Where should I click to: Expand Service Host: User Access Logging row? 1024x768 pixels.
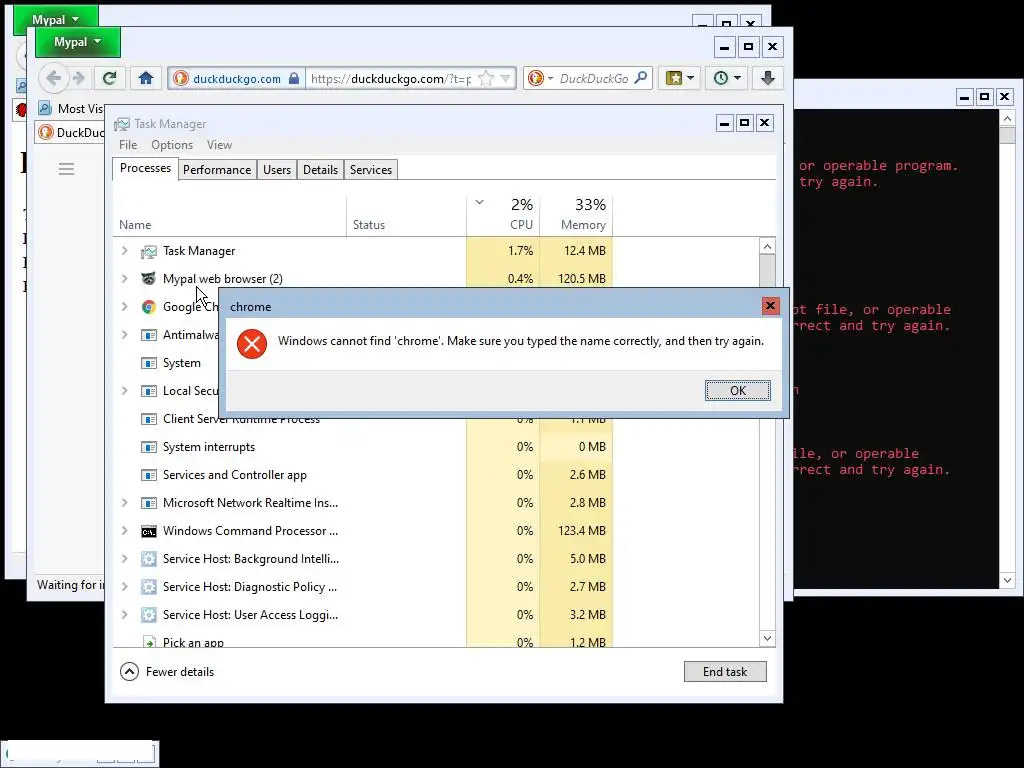coord(124,615)
